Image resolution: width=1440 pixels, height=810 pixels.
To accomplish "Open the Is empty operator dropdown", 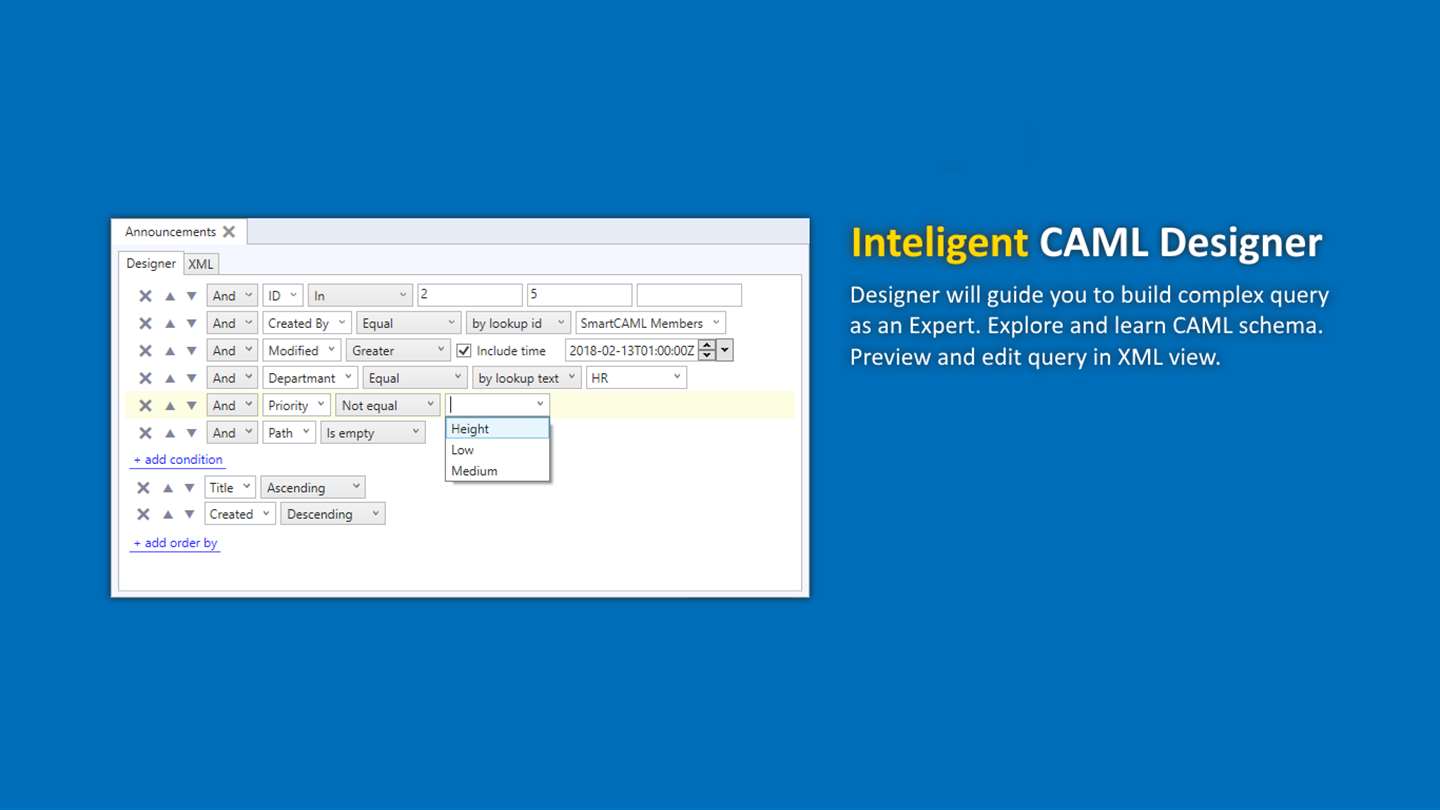I will click(373, 433).
